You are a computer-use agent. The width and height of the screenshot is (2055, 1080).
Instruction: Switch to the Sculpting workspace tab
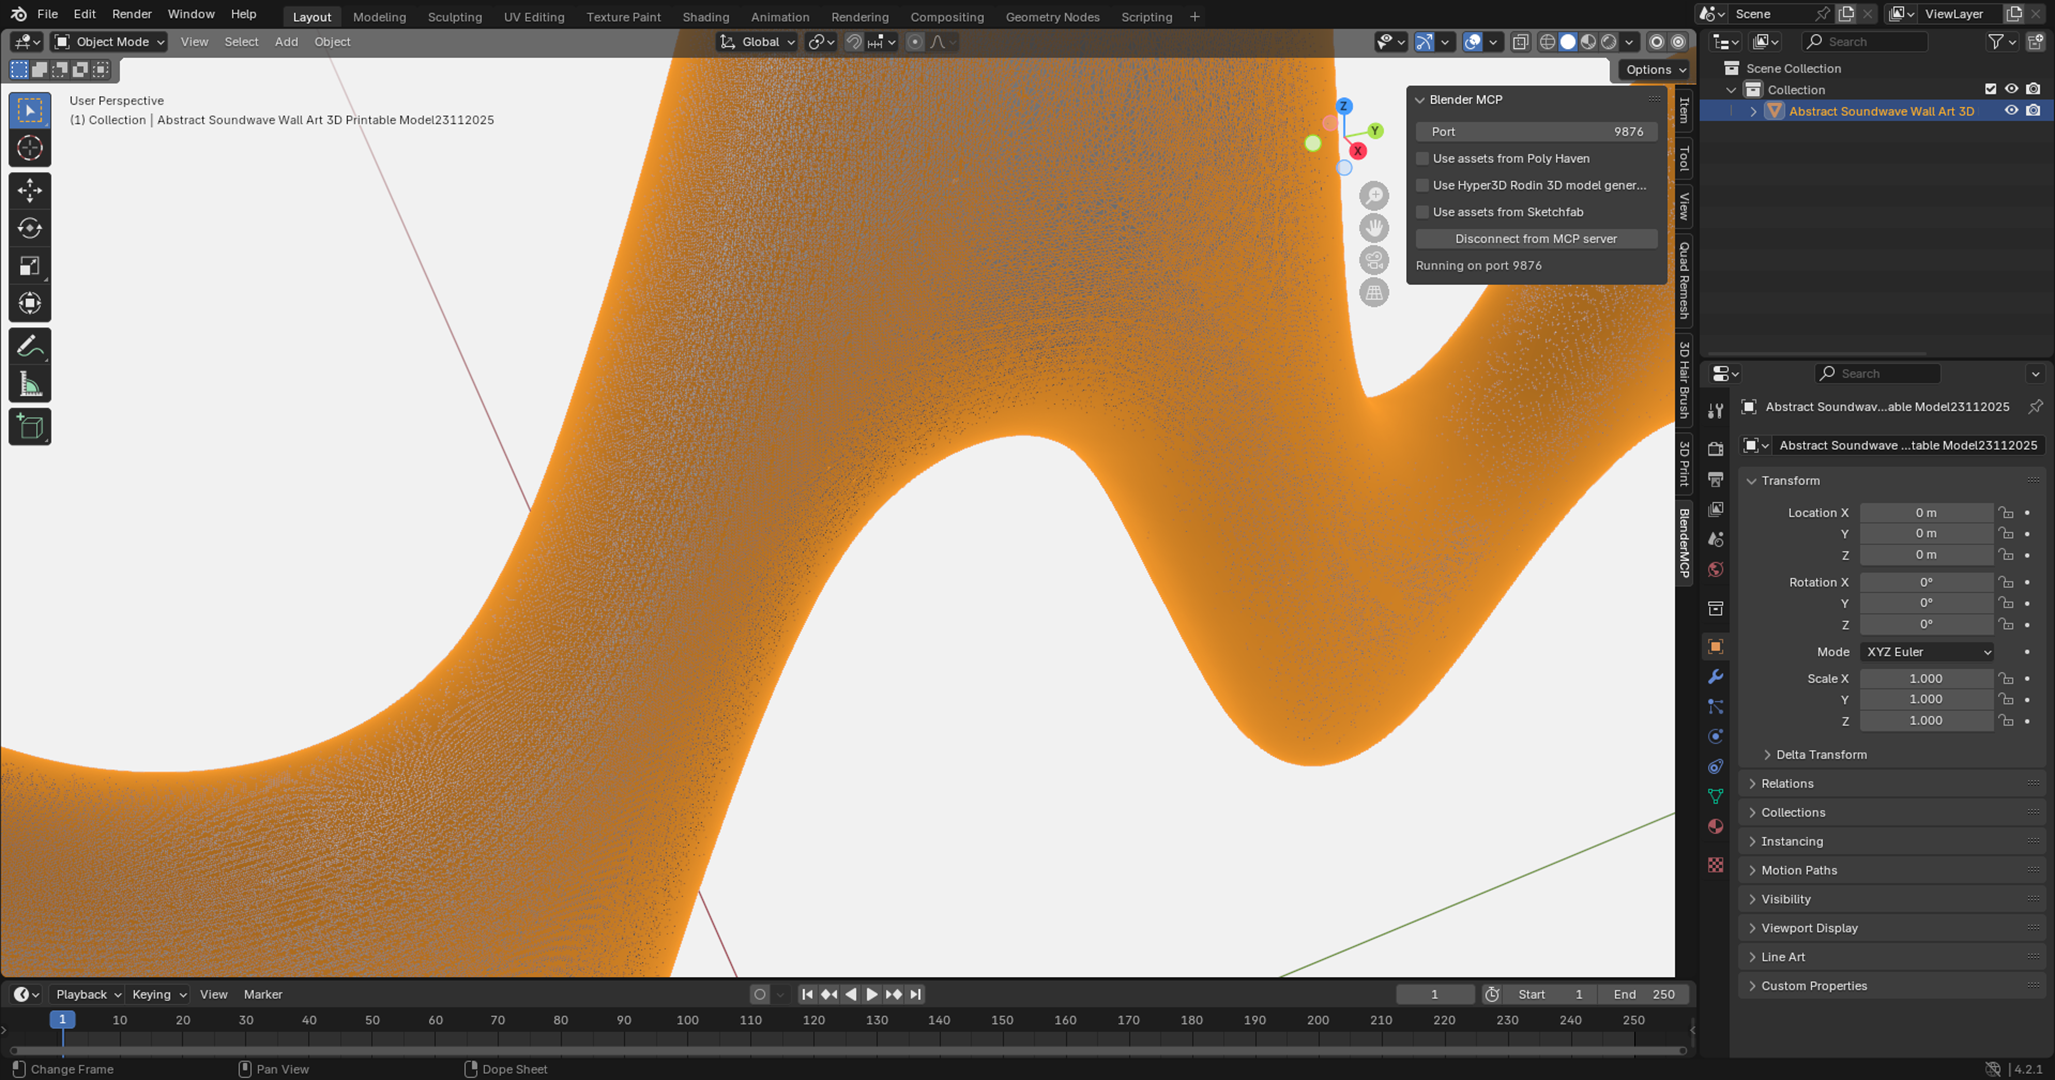(455, 16)
